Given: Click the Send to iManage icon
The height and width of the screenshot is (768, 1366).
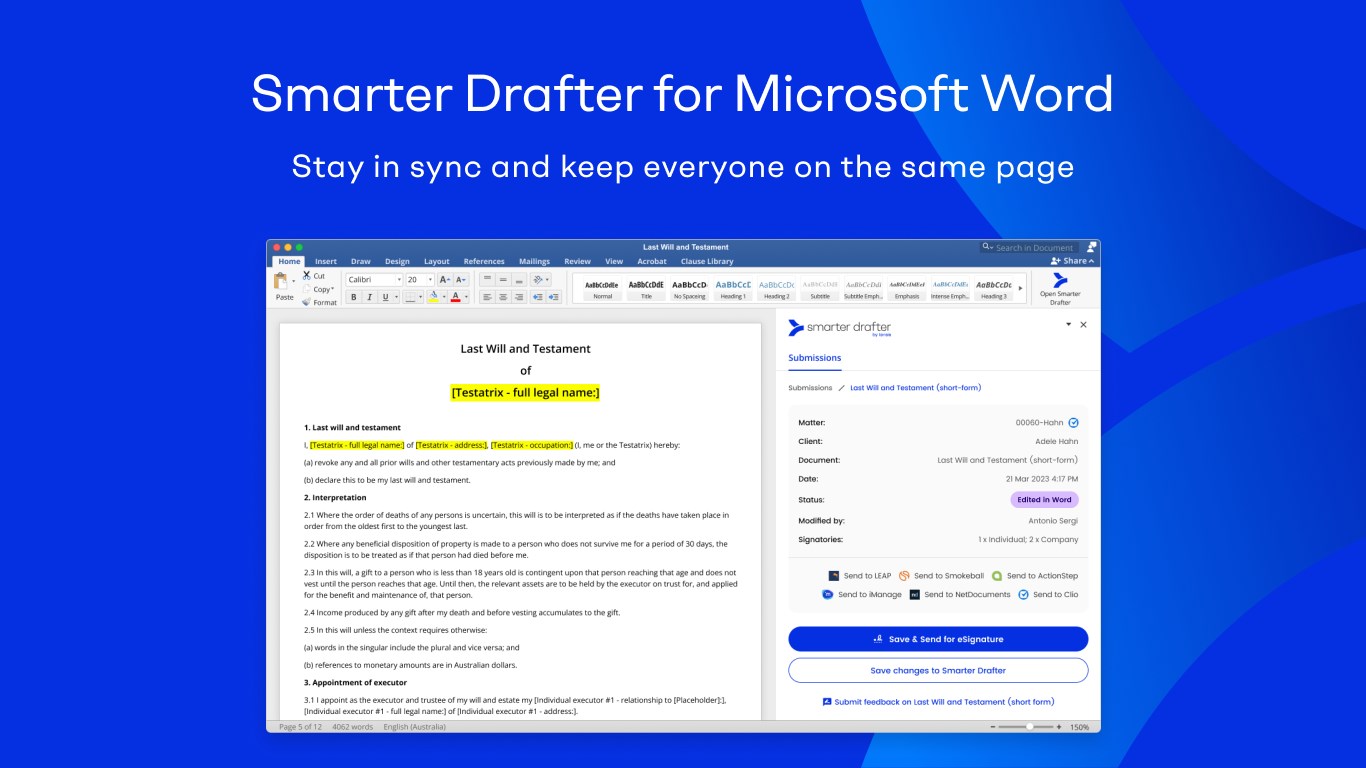Looking at the screenshot, I should (827, 594).
